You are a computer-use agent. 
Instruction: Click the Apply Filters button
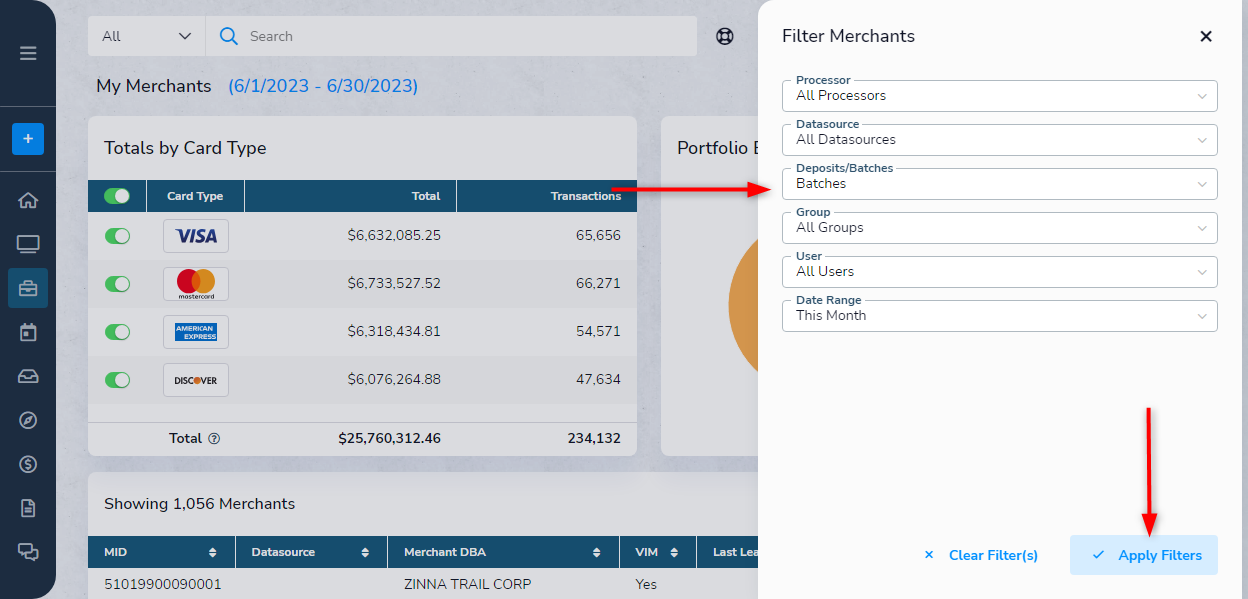click(x=1144, y=555)
